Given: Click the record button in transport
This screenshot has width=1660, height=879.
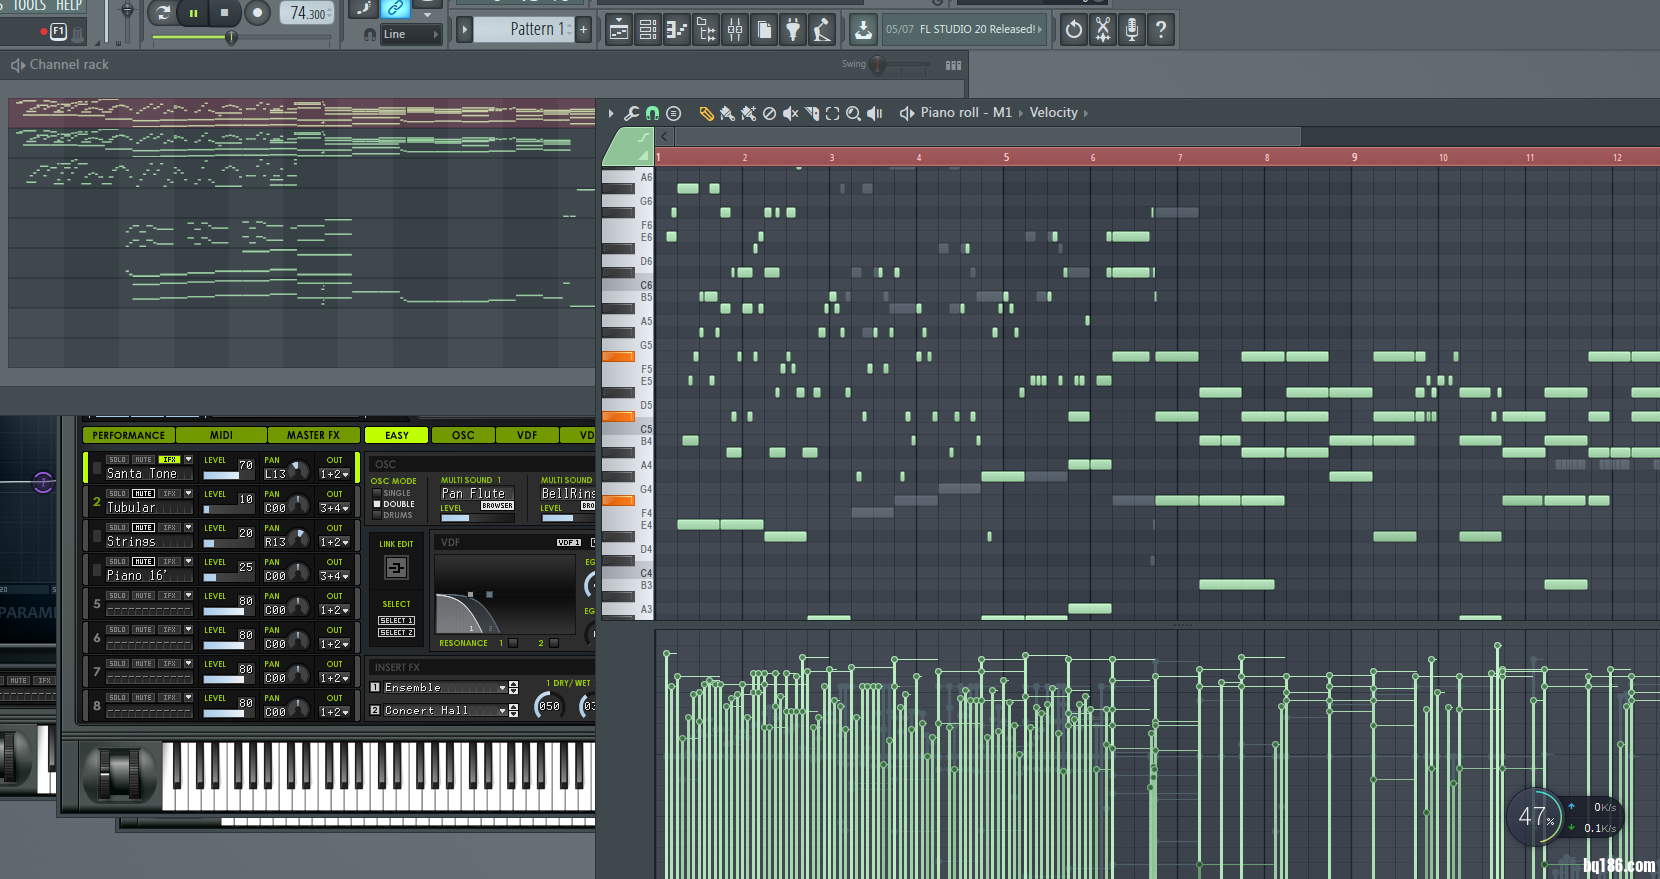Looking at the screenshot, I should 257,13.
